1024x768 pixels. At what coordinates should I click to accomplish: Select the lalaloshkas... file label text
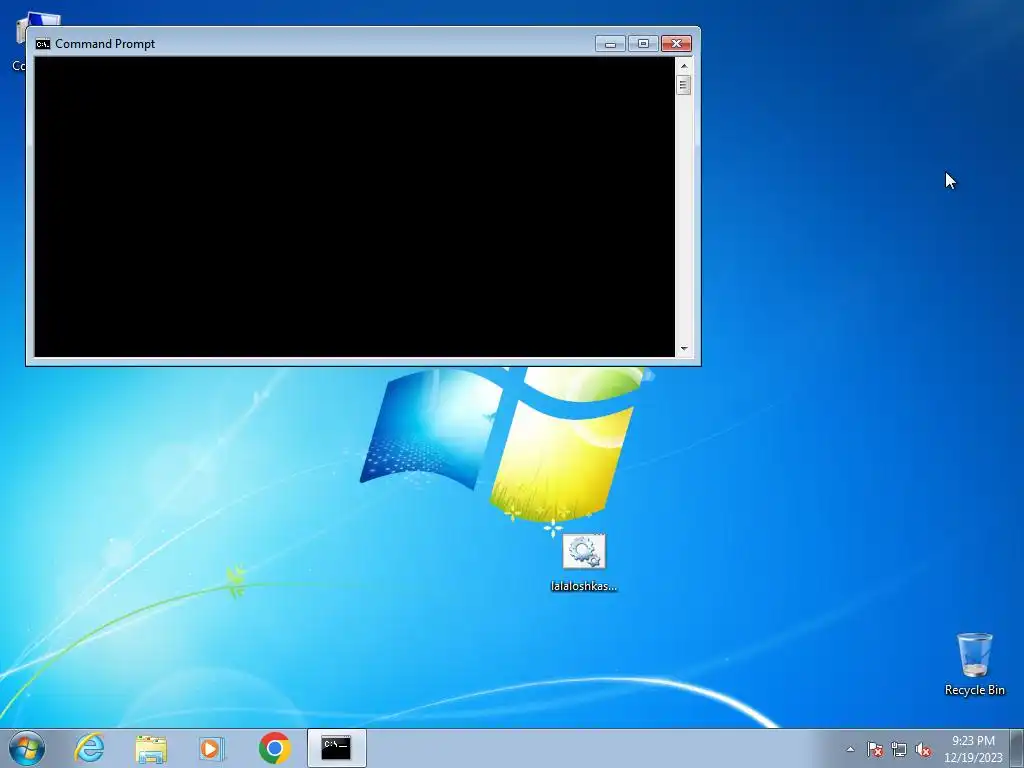click(584, 586)
